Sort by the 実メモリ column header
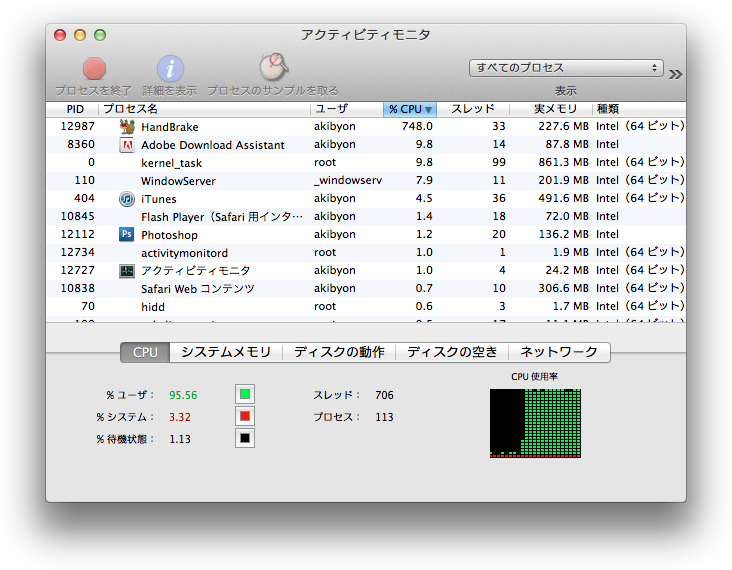The width and height of the screenshot is (732, 570). click(x=551, y=109)
